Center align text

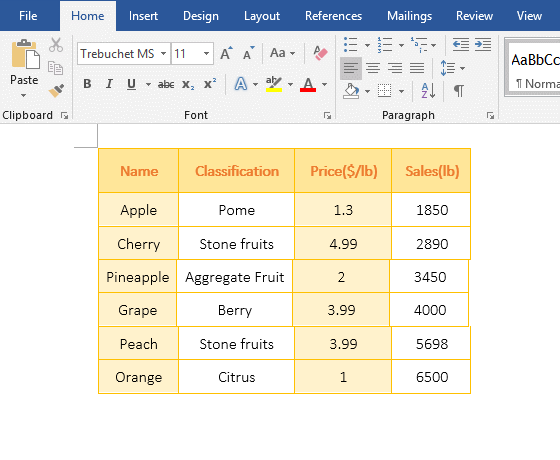(373, 68)
